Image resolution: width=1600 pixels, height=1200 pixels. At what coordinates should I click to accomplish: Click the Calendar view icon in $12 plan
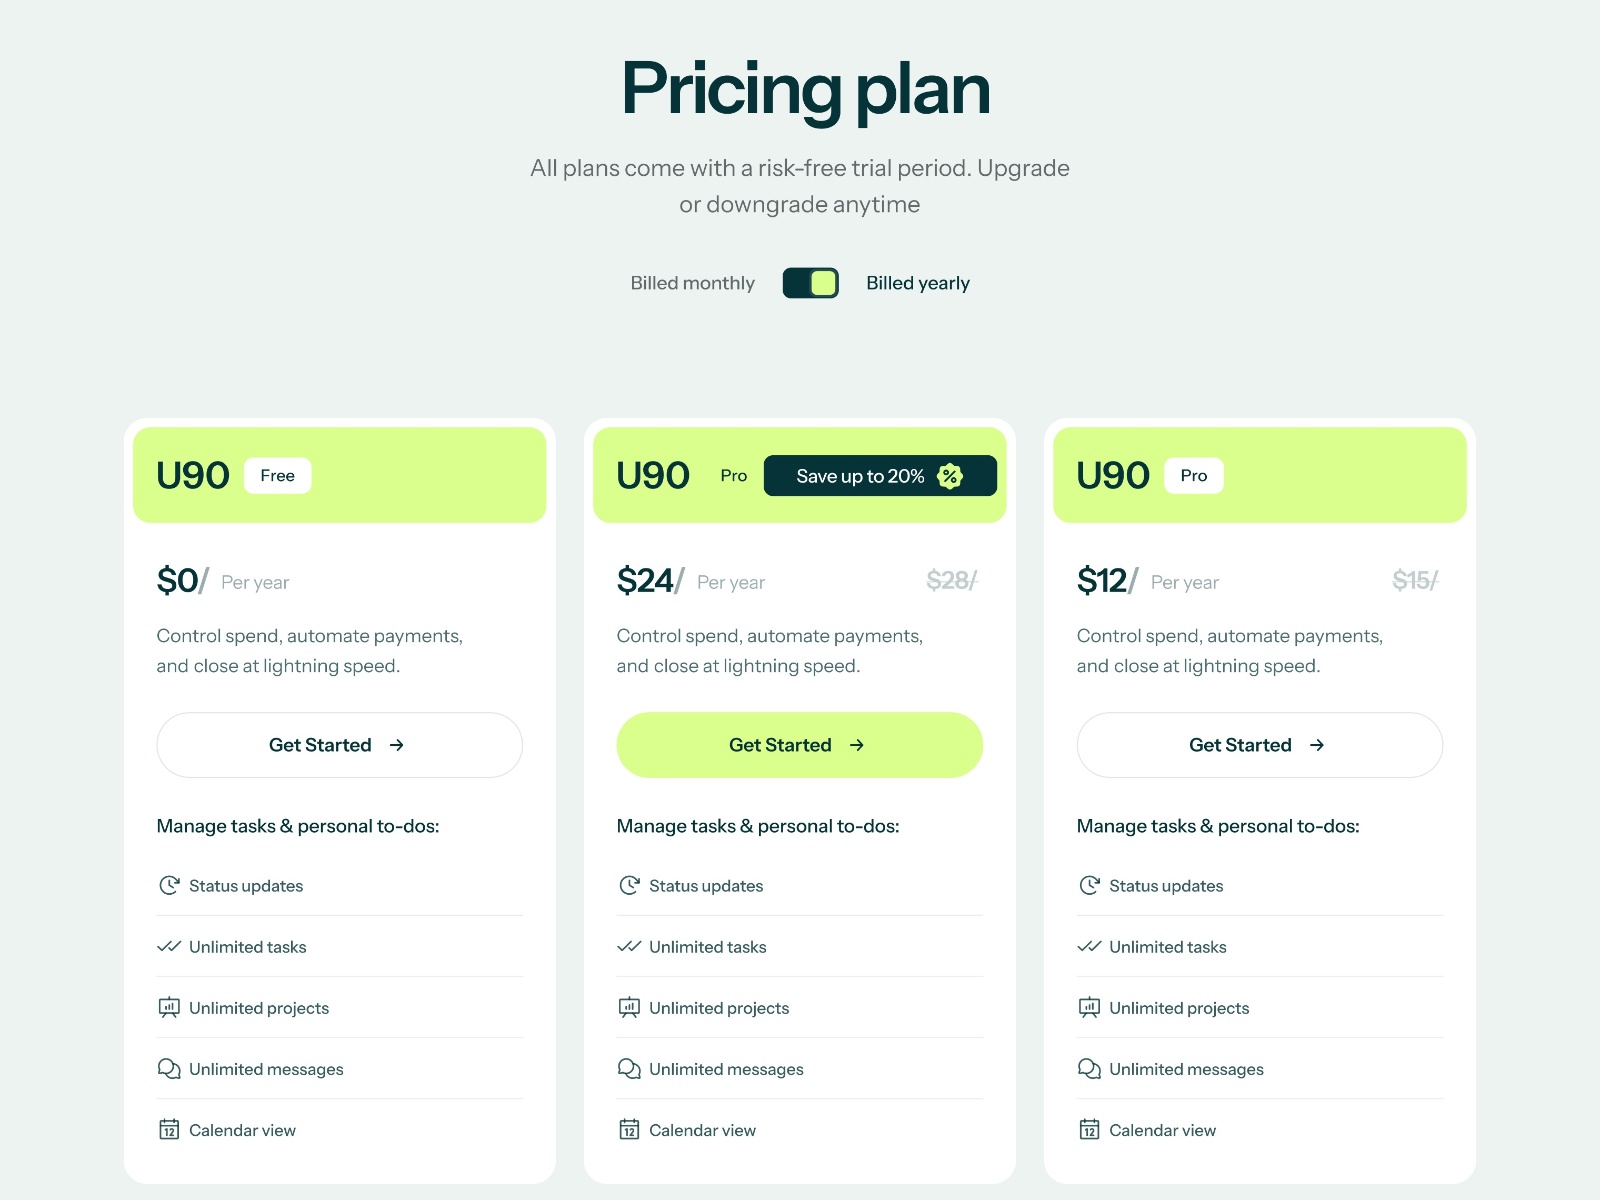coord(1089,1130)
